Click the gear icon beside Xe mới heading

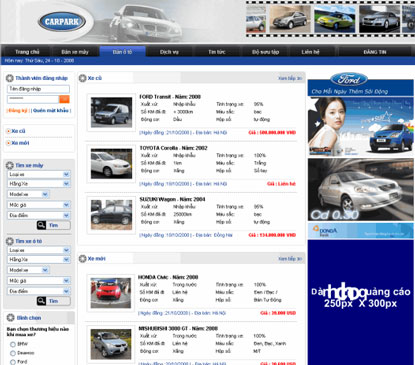[x=82, y=258]
